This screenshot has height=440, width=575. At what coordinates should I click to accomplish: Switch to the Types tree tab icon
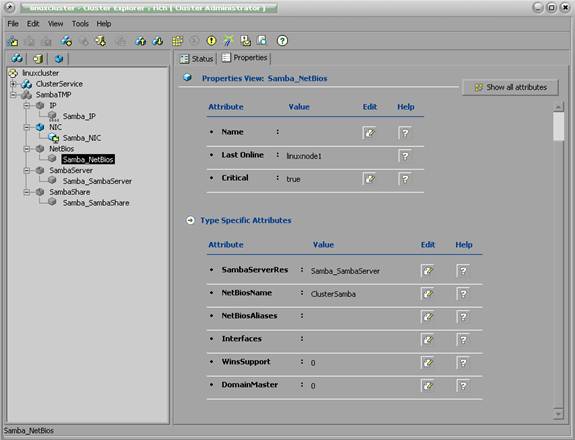(x=59, y=58)
